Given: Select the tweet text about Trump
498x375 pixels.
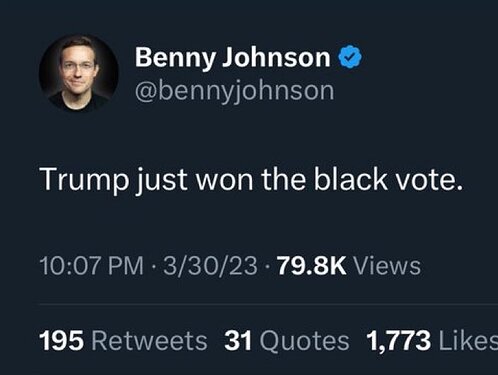Looking at the screenshot, I should pos(252,180).
